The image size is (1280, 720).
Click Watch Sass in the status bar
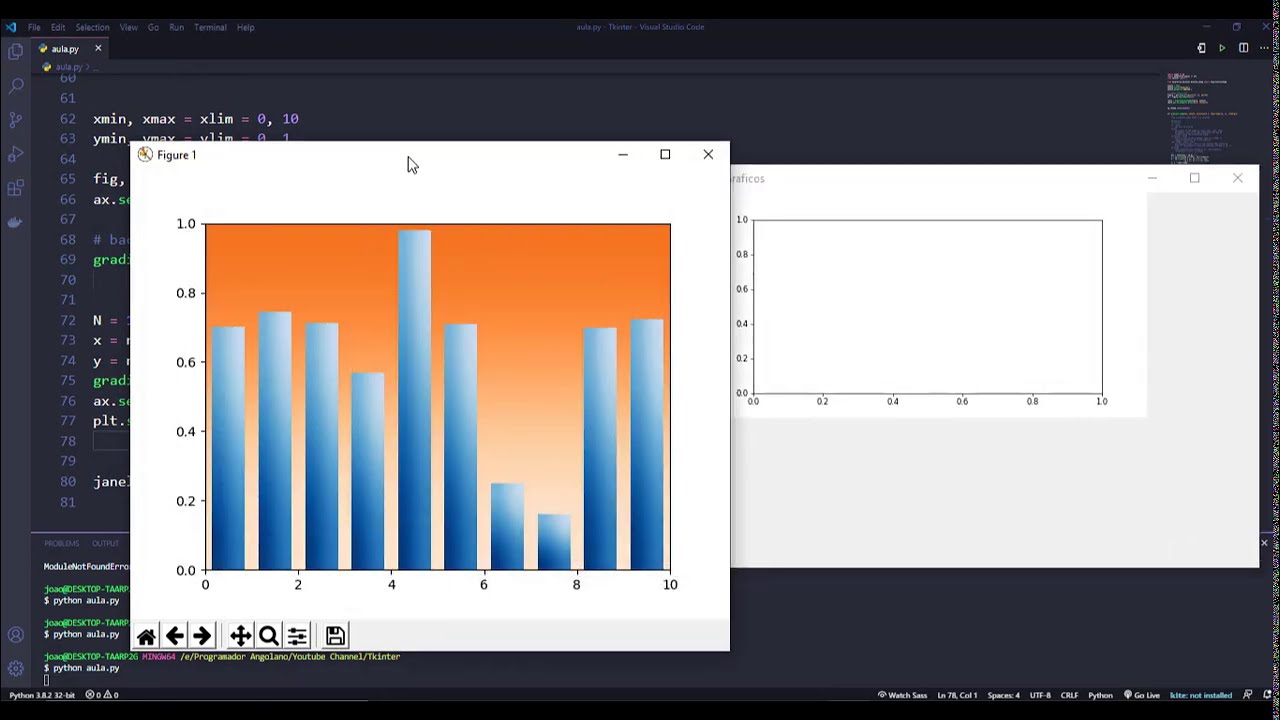point(902,695)
